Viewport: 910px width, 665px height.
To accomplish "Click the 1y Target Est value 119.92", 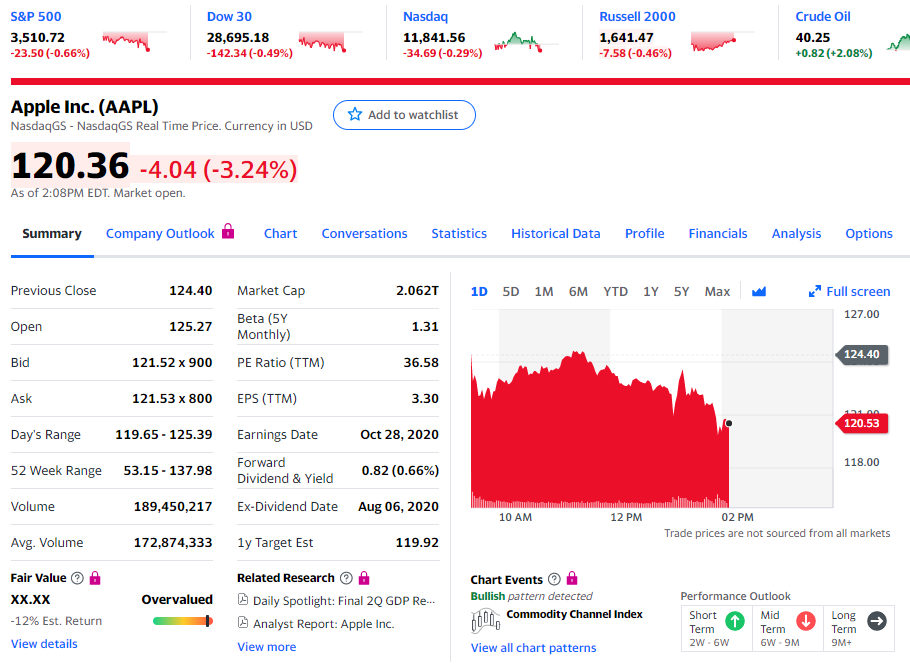I will tap(417, 543).
